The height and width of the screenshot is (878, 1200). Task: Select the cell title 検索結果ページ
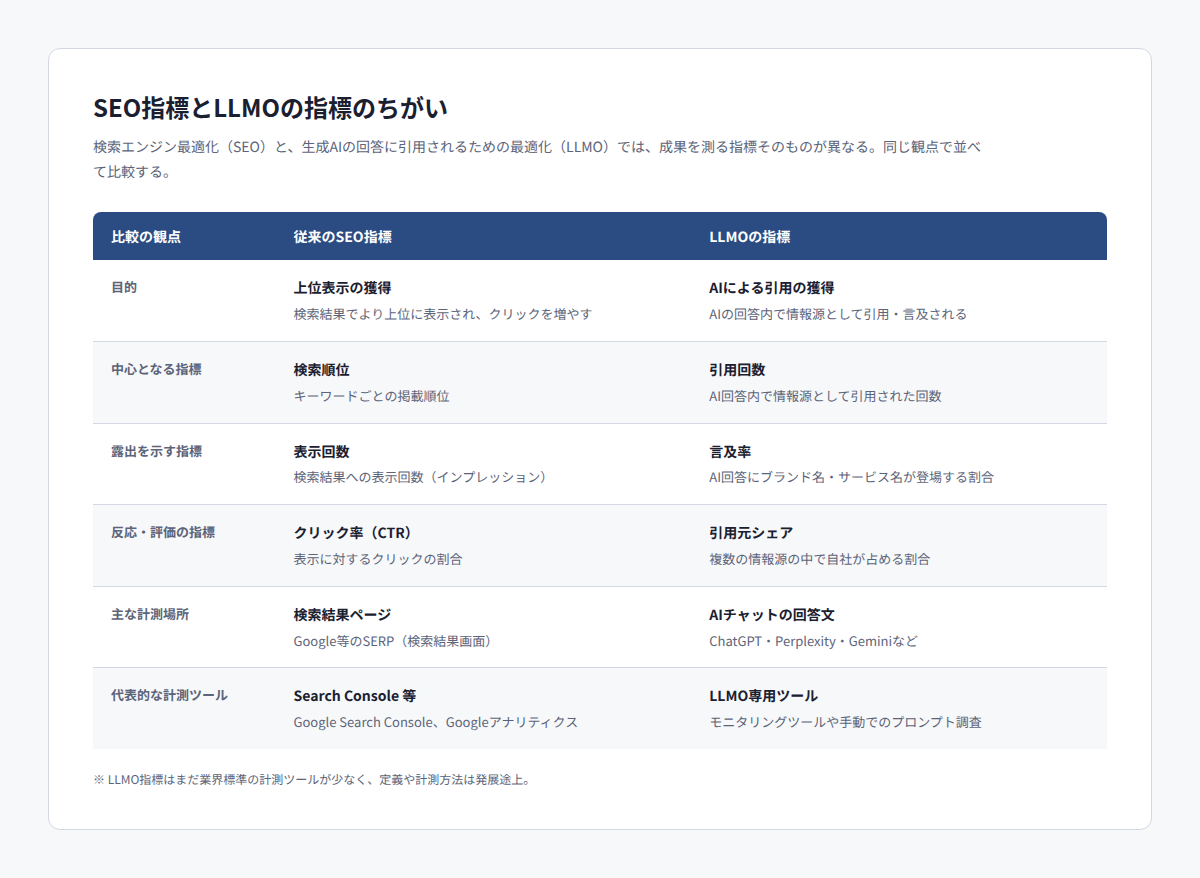(x=342, y=615)
